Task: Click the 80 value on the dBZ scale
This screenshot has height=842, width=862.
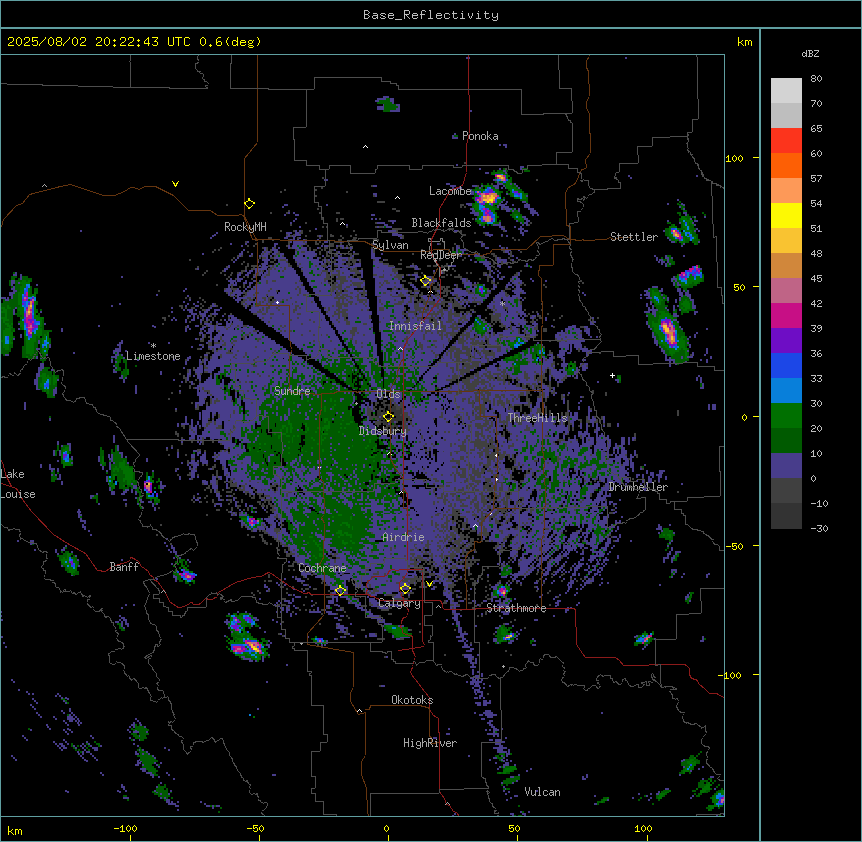Action: (x=816, y=79)
